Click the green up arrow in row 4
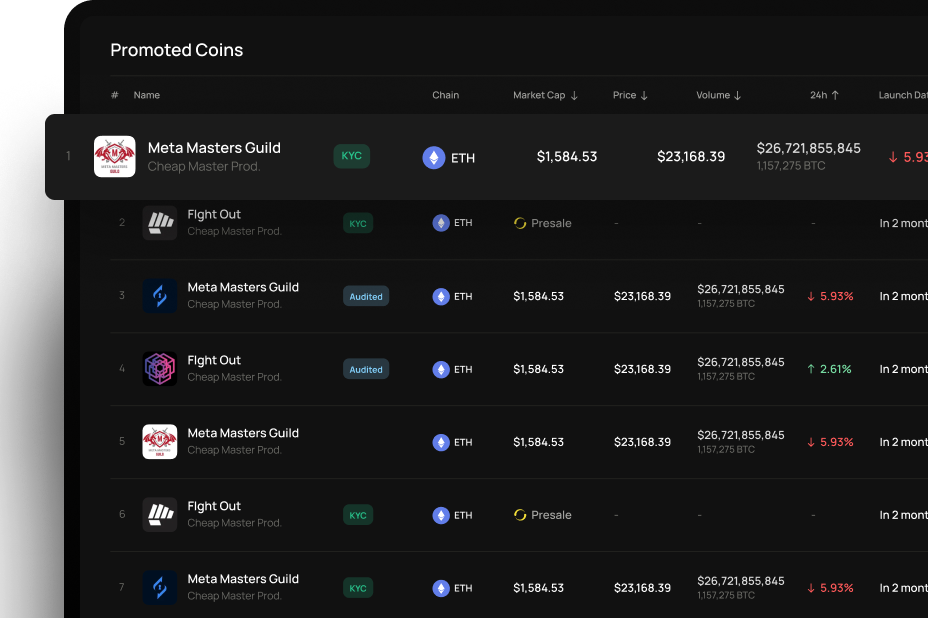928x618 pixels. click(x=811, y=369)
